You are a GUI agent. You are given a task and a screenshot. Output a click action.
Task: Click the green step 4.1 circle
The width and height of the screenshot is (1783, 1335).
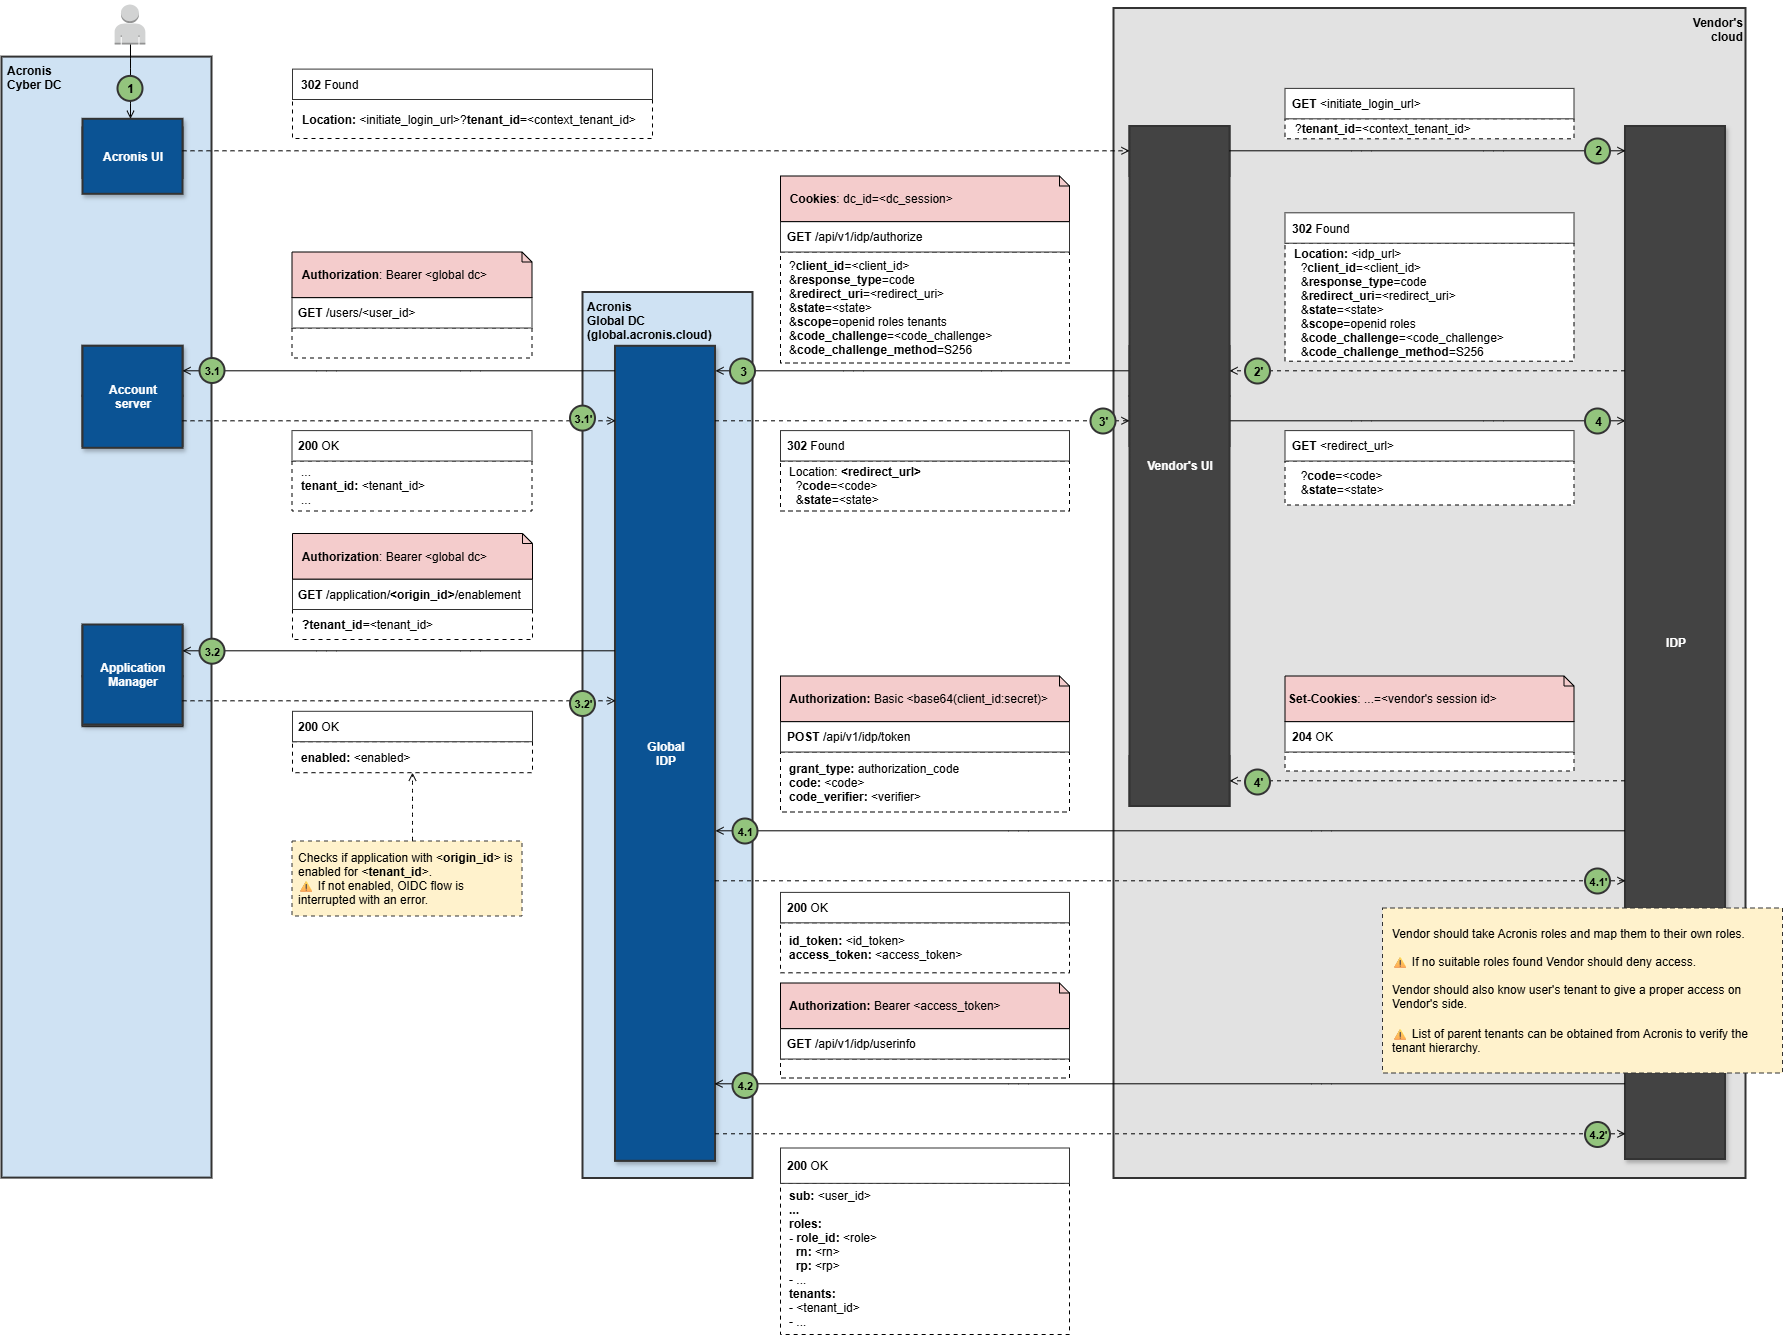click(x=744, y=831)
